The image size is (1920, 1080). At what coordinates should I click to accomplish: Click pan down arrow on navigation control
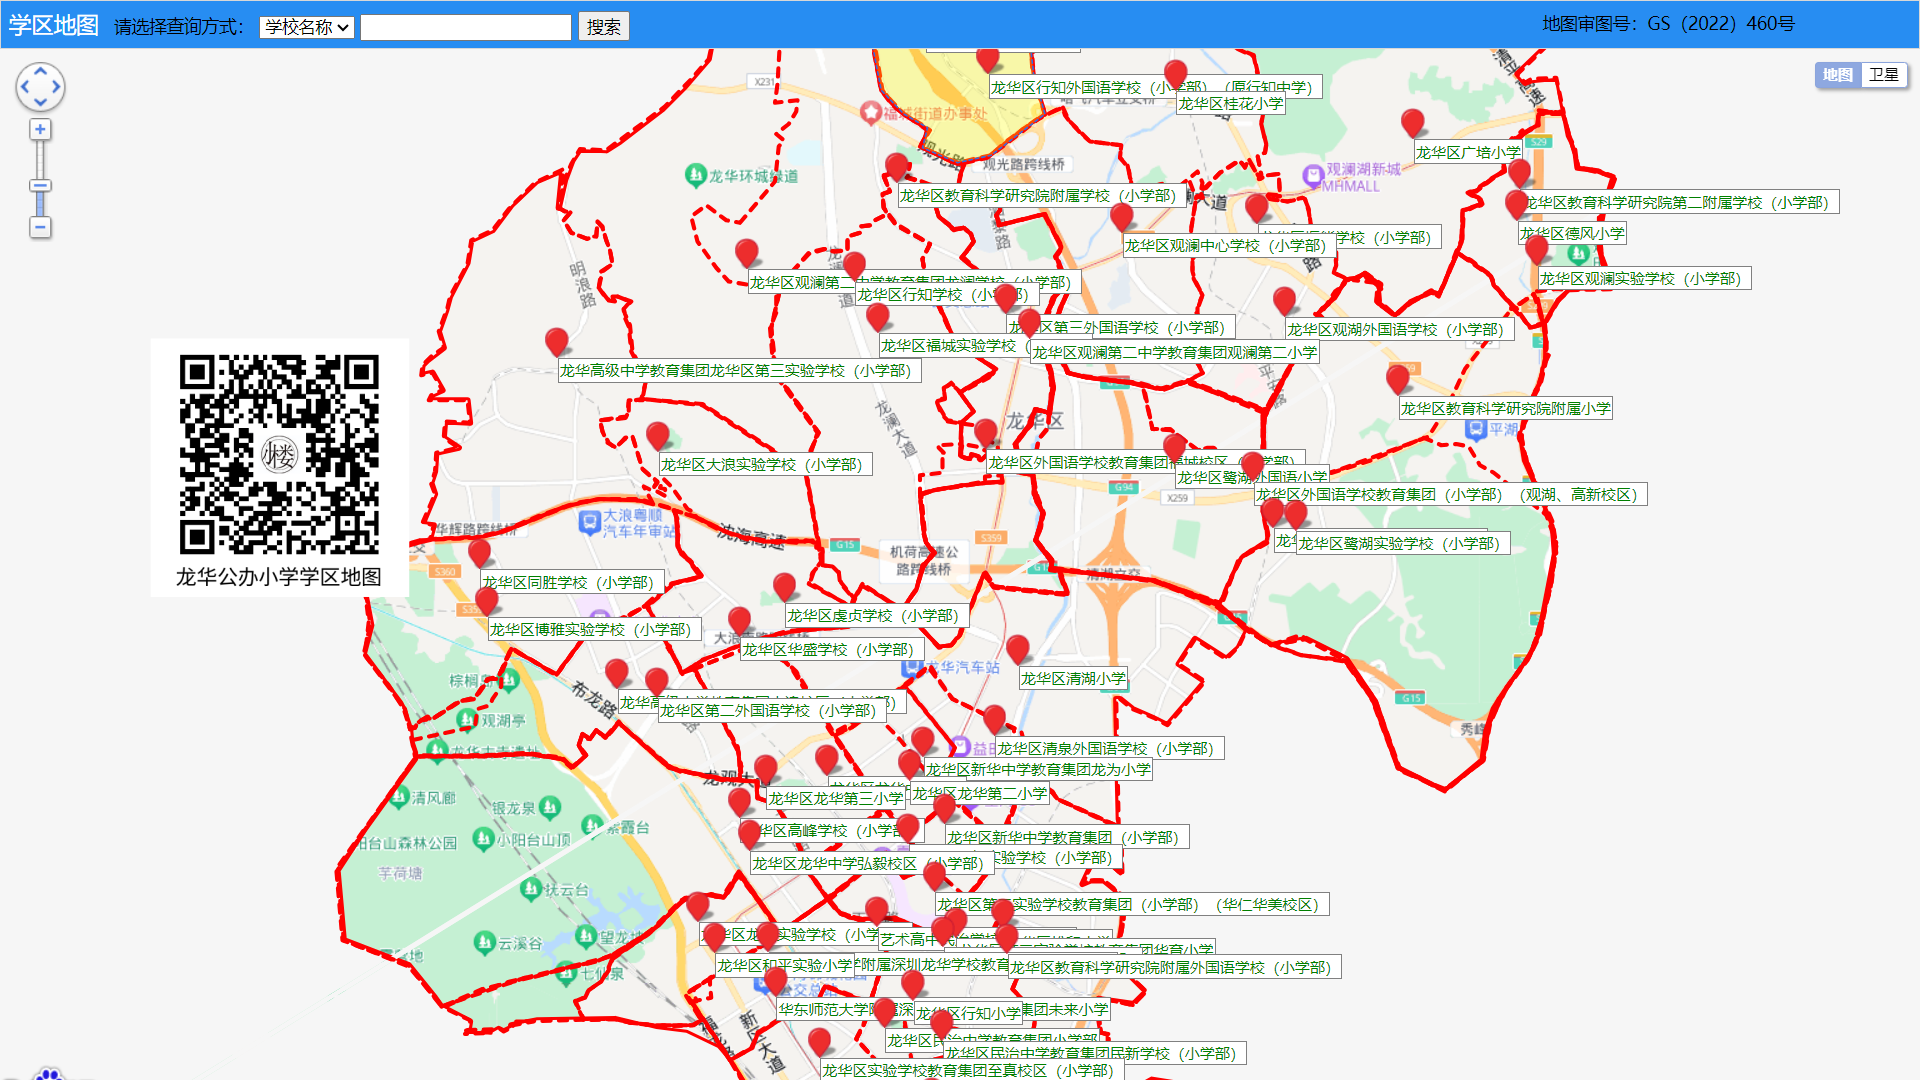click(40, 102)
